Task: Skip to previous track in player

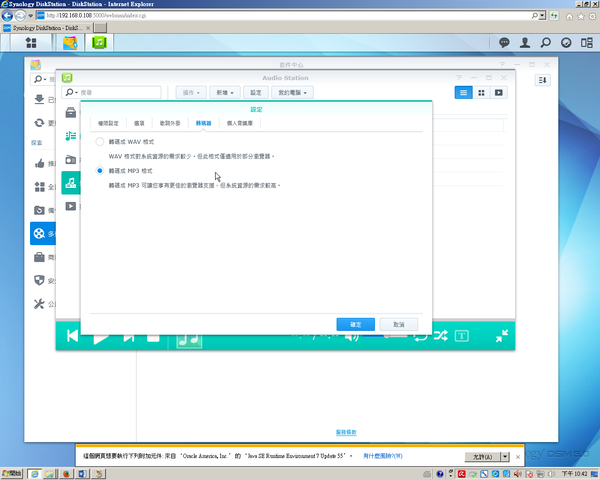Action: coord(73,336)
